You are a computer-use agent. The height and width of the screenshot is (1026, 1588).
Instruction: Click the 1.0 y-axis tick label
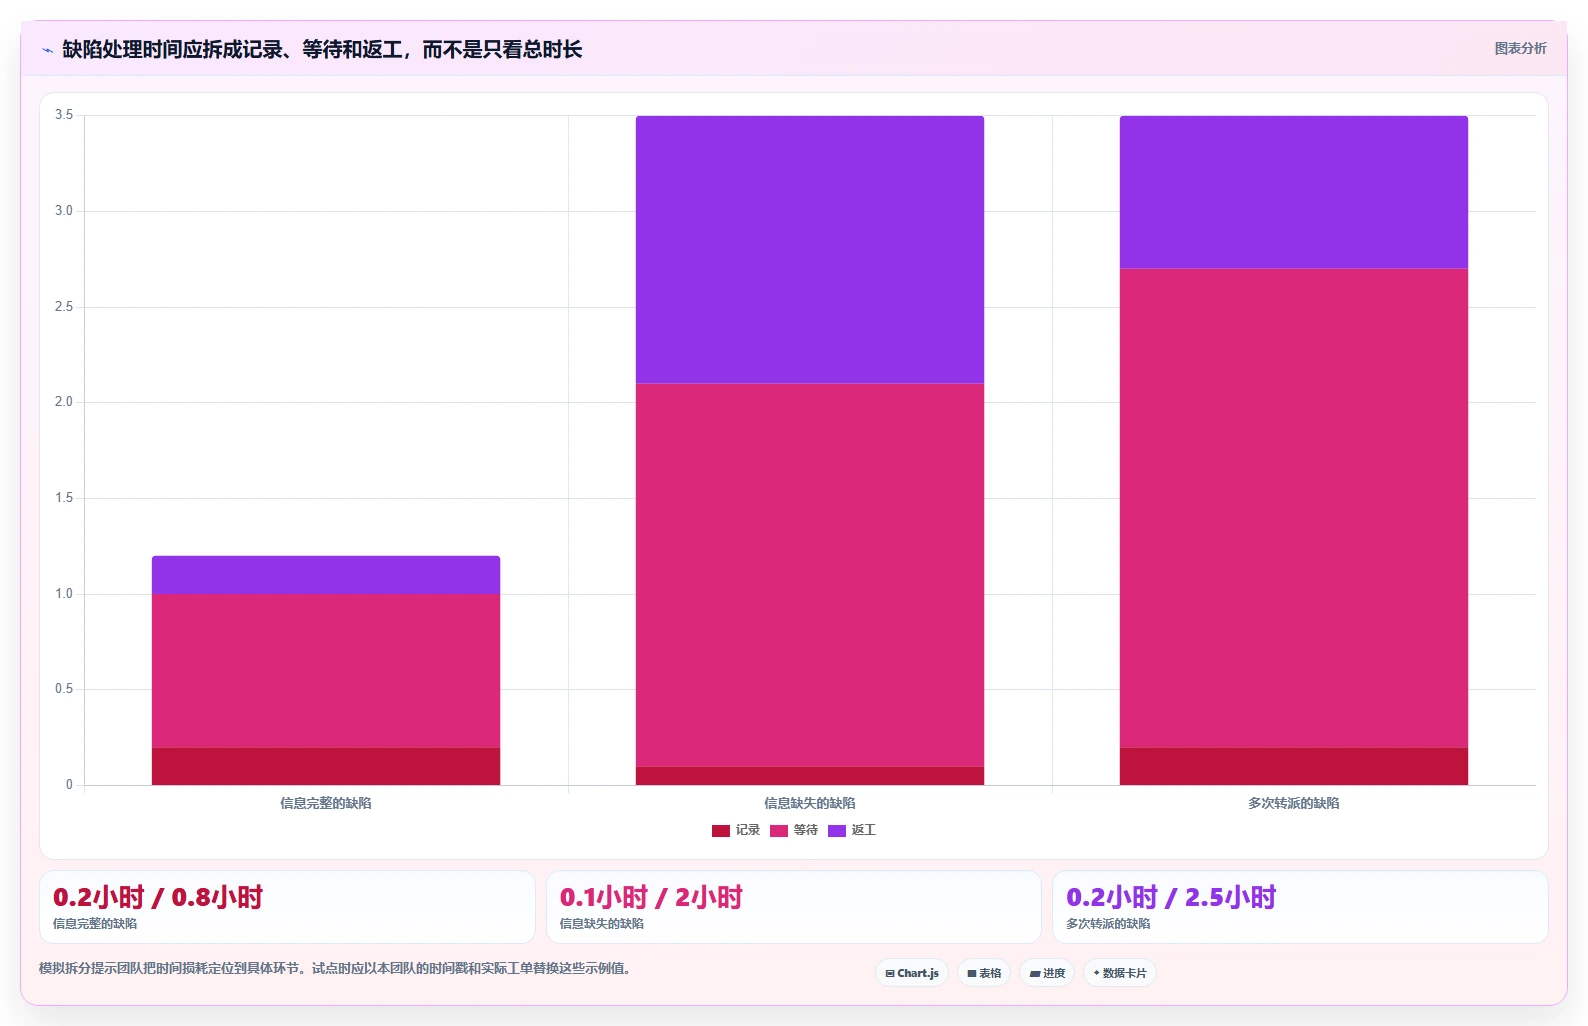[64, 594]
